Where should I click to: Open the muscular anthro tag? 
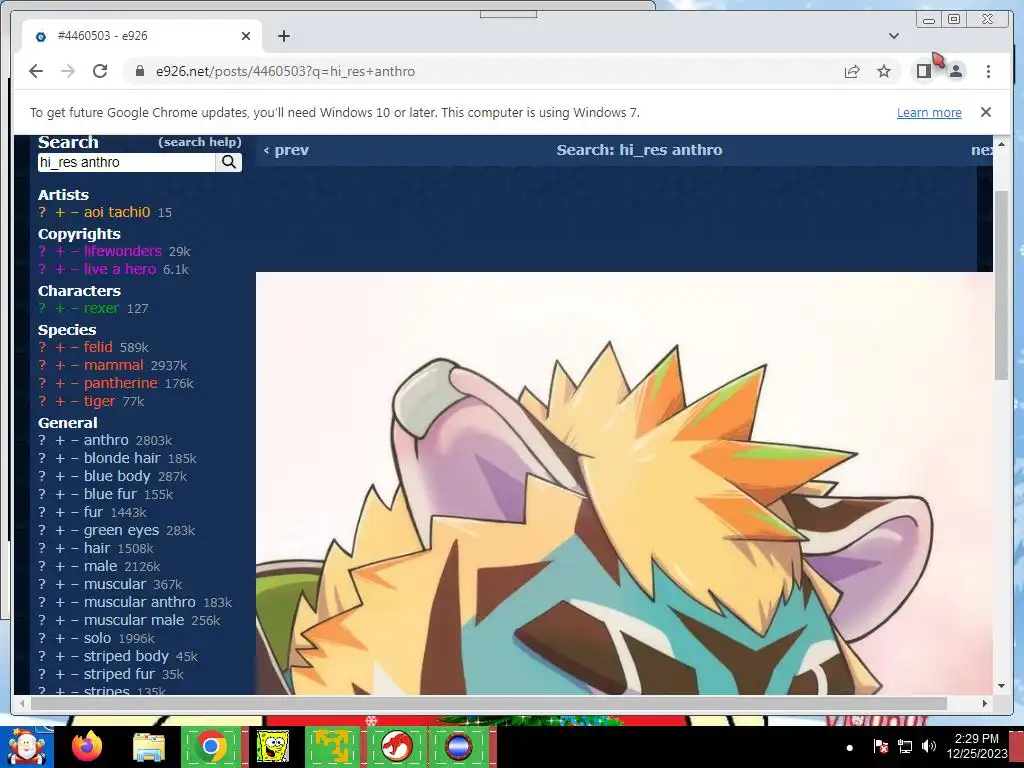139,602
